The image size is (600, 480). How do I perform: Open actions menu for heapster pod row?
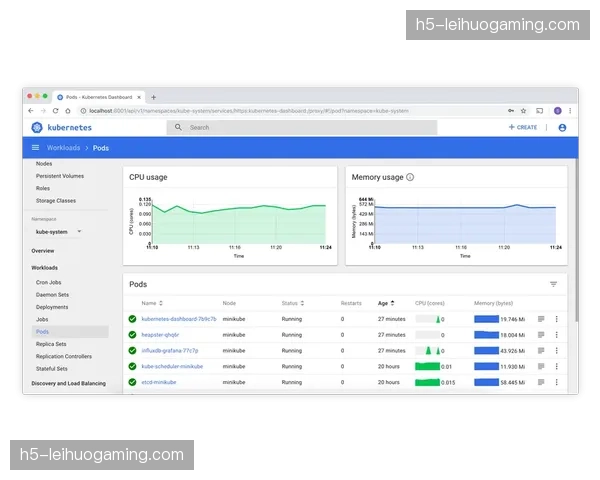coord(557,335)
